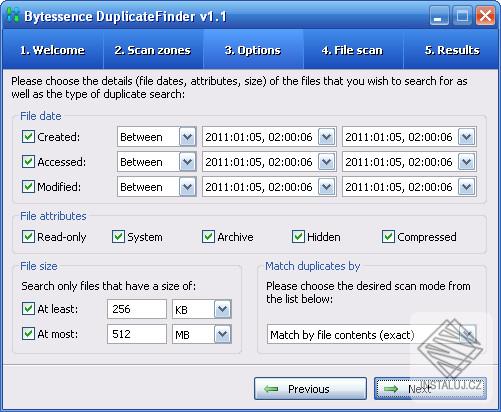Expand the Created start date picker

click(x=326, y=137)
